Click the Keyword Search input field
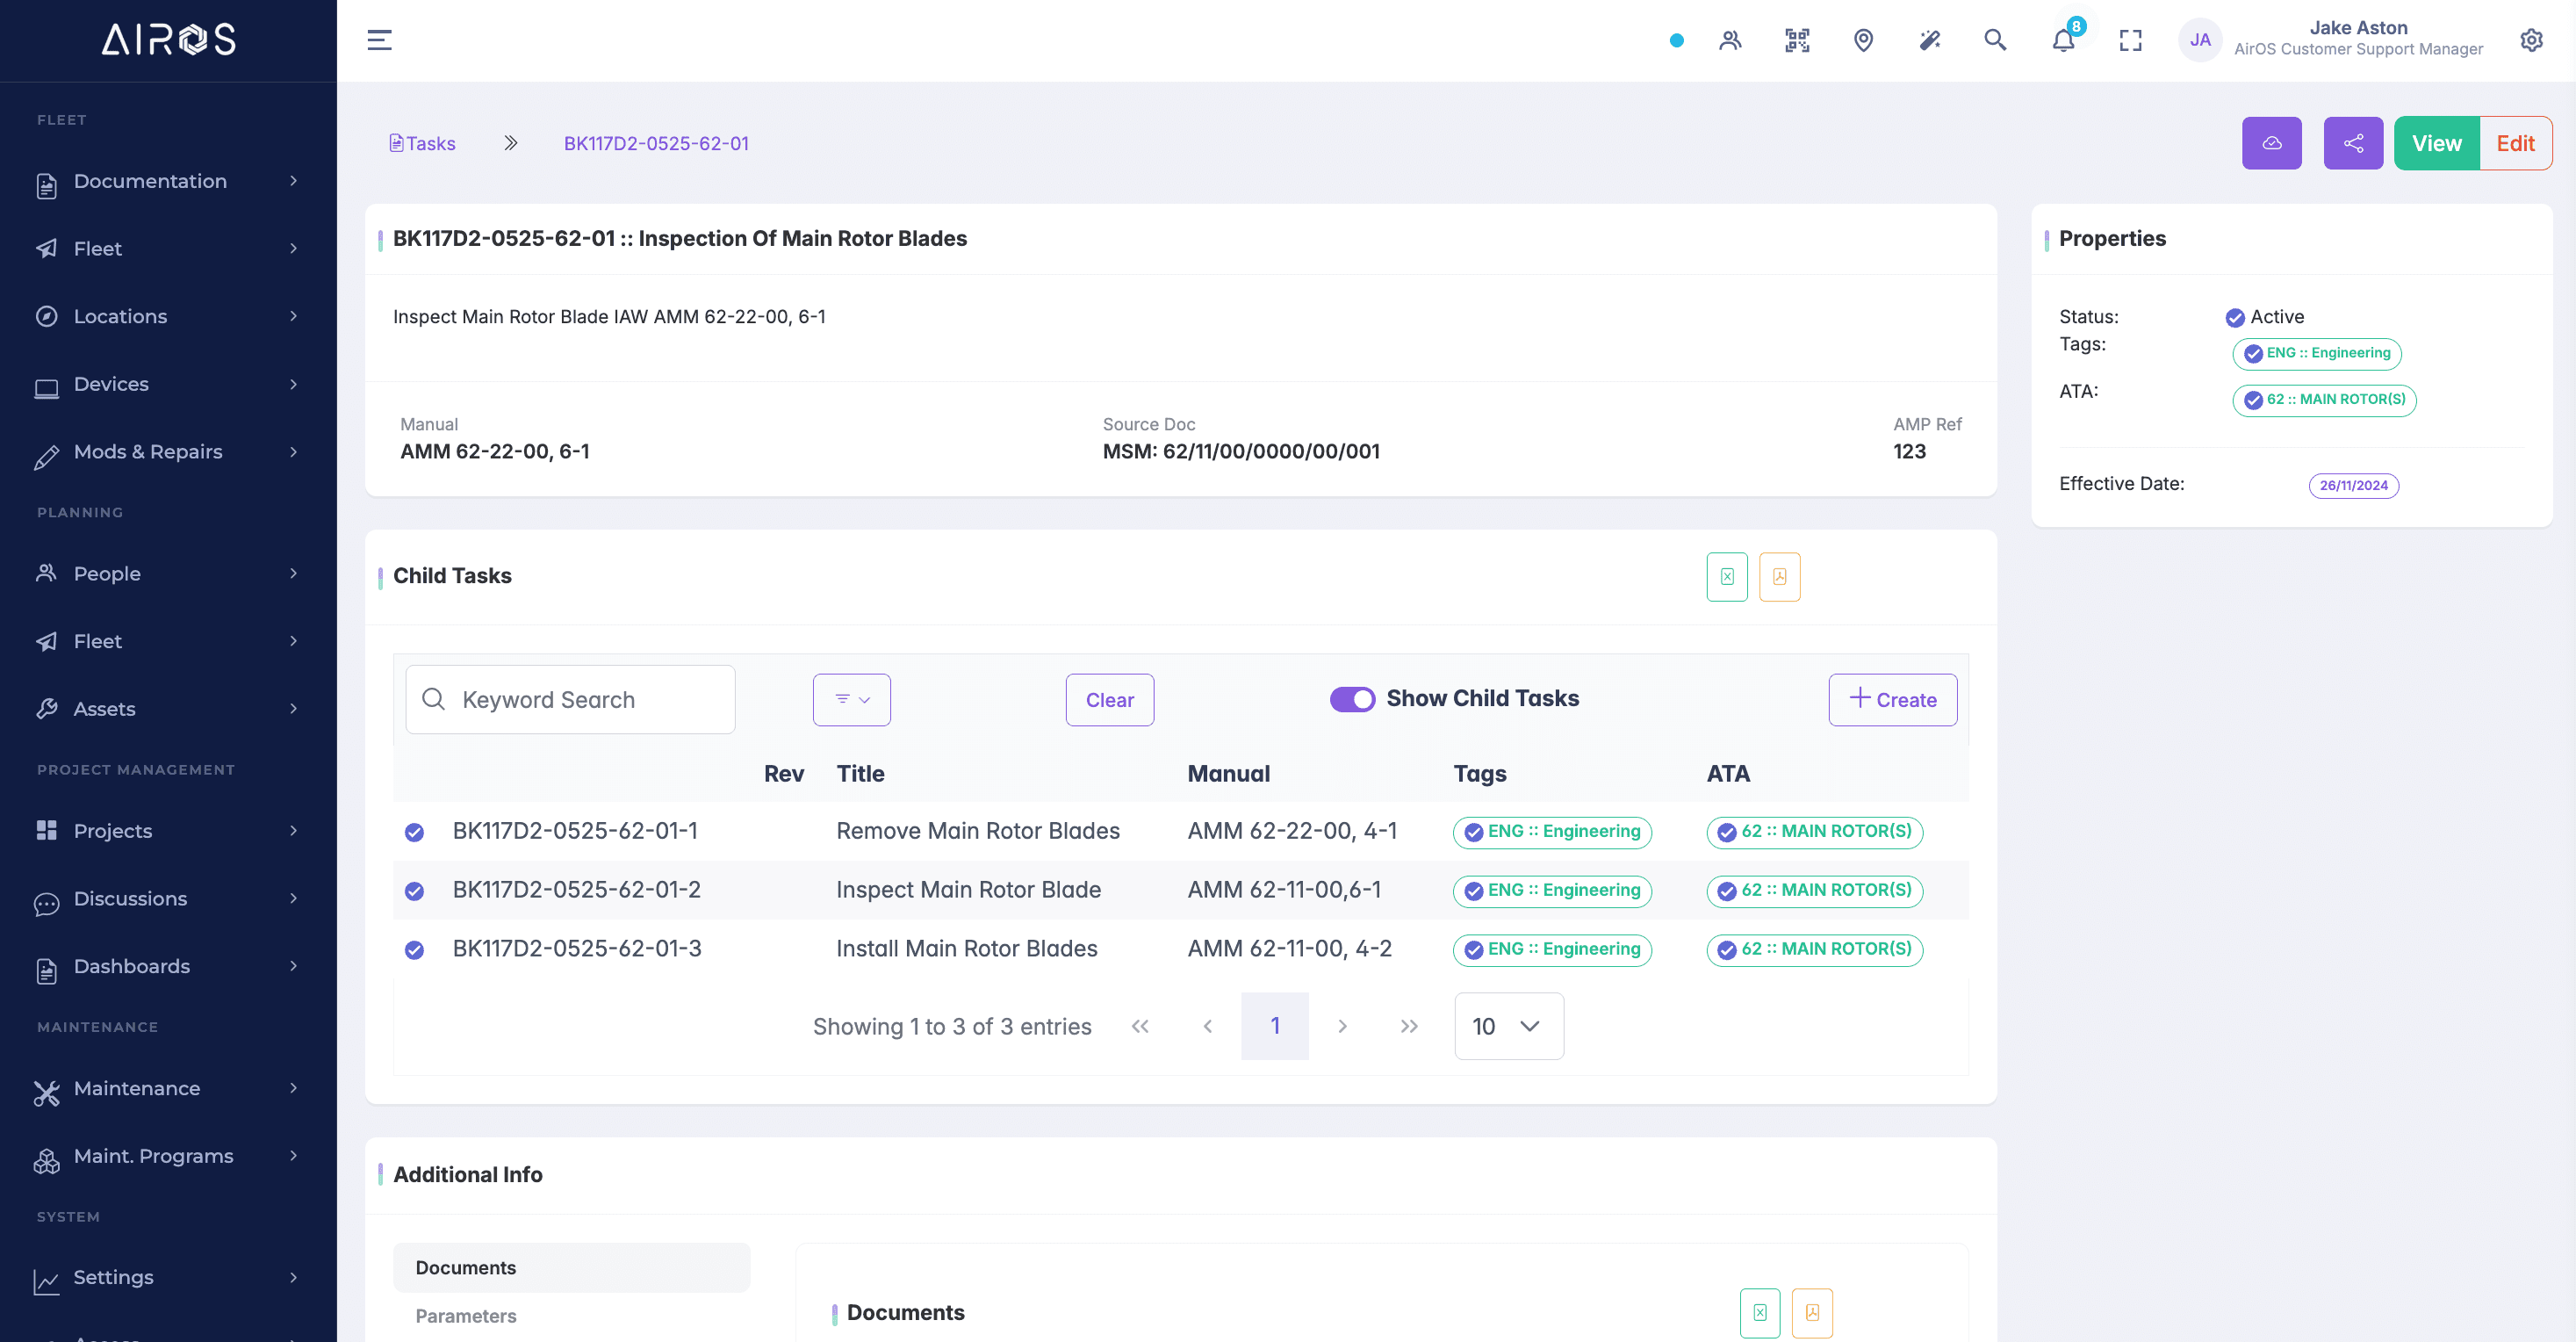The width and height of the screenshot is (2576, 1342). pyautogui.click(x=585, y=700)
